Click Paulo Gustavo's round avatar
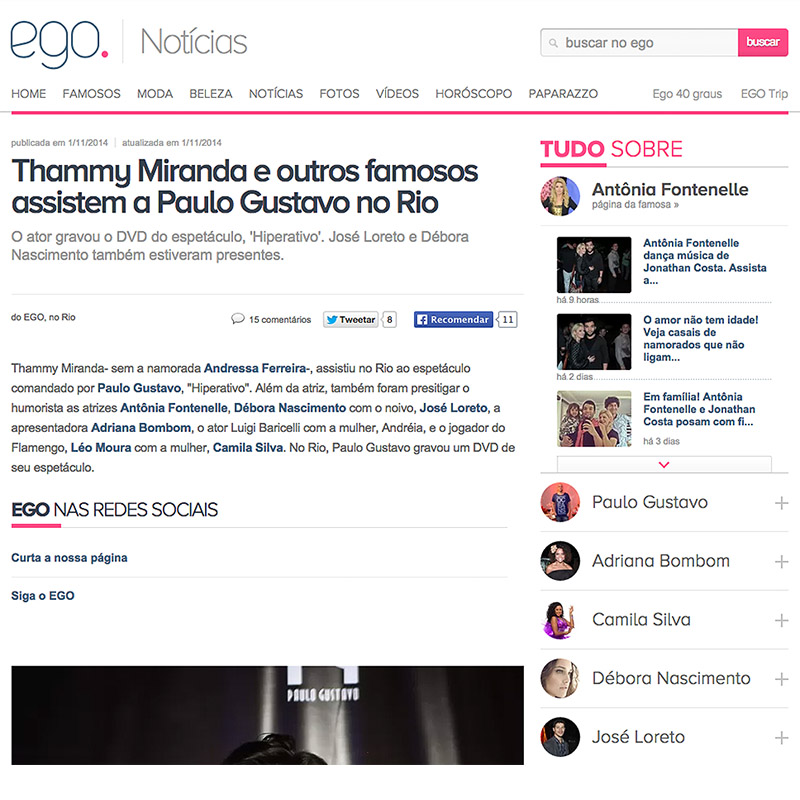800x800 pixels. coord(560,502)
